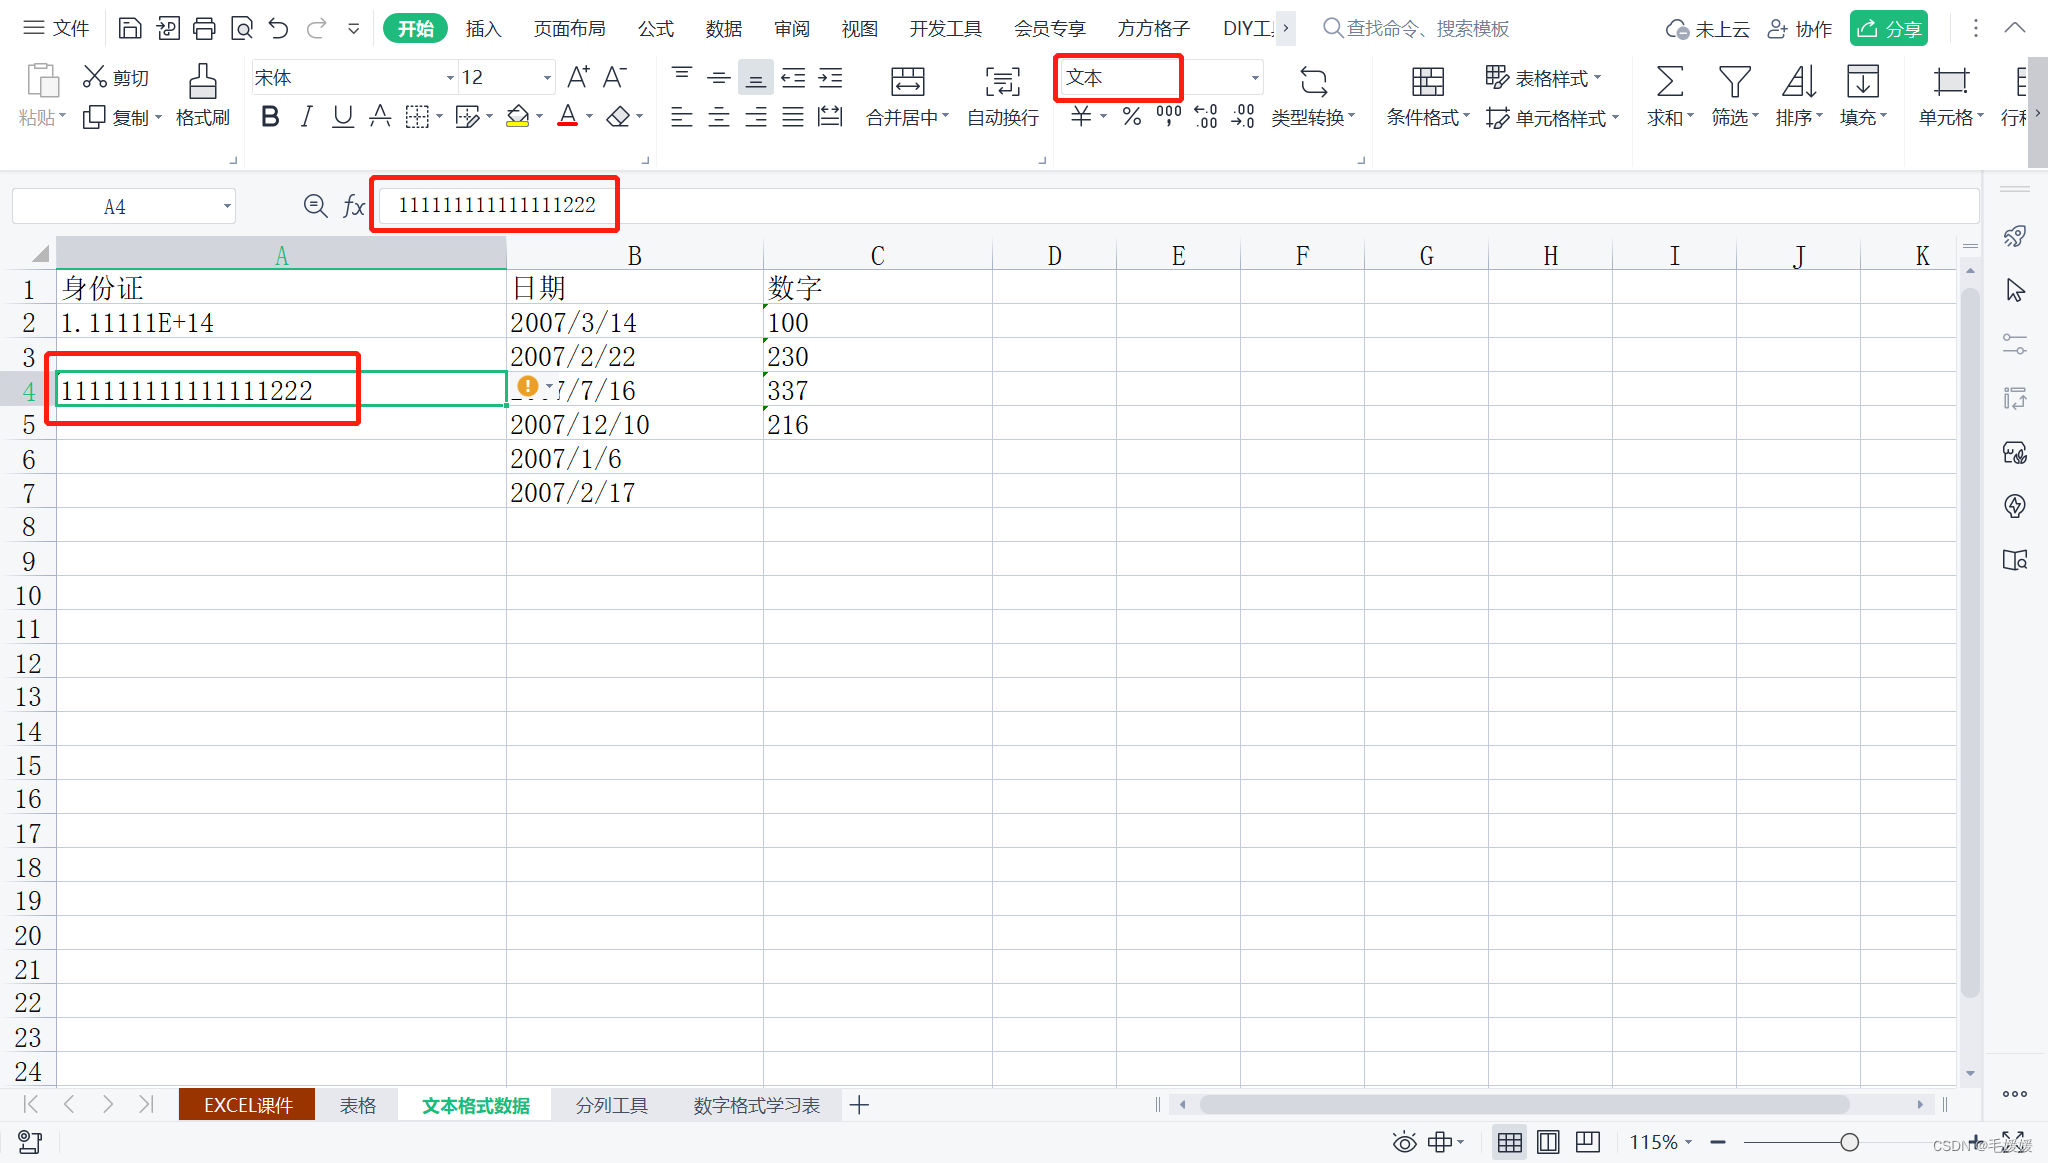Click the Type Conversion (类型转换) icon
Screen dimensions: 2048x1163
click(1313, 82)
